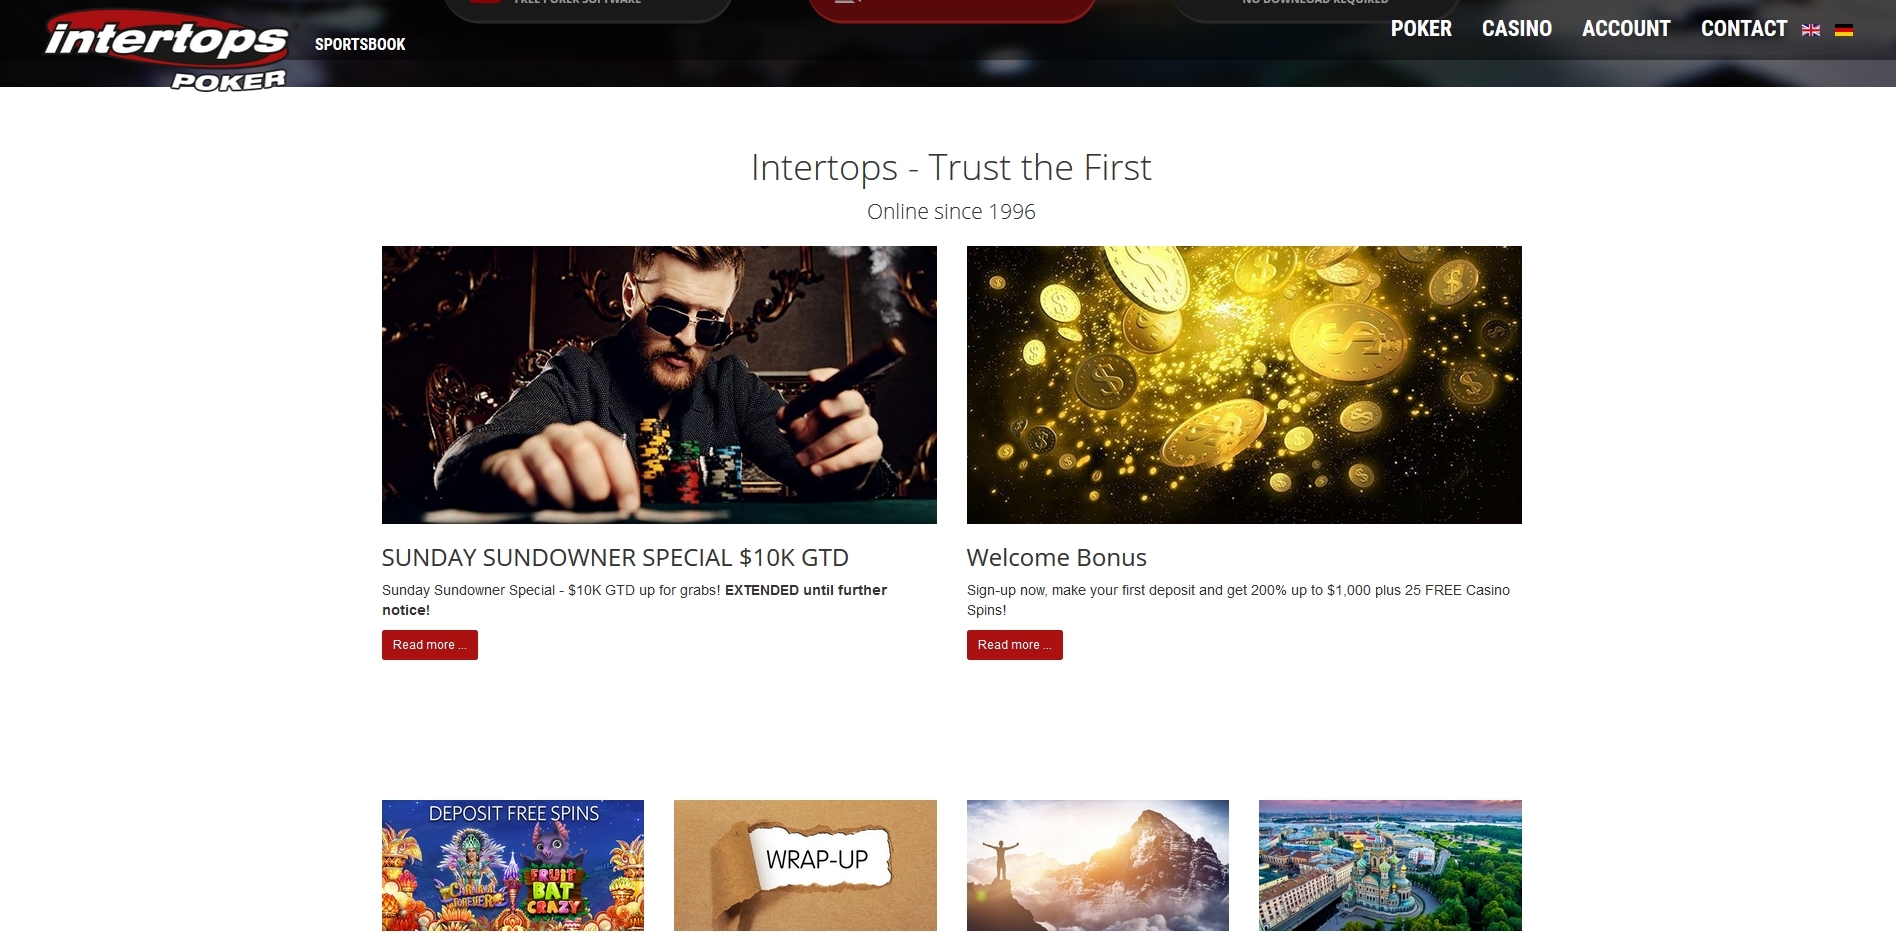Open the ACCOUNT menu
The image size is (1896, 941).
(1626, 29)
